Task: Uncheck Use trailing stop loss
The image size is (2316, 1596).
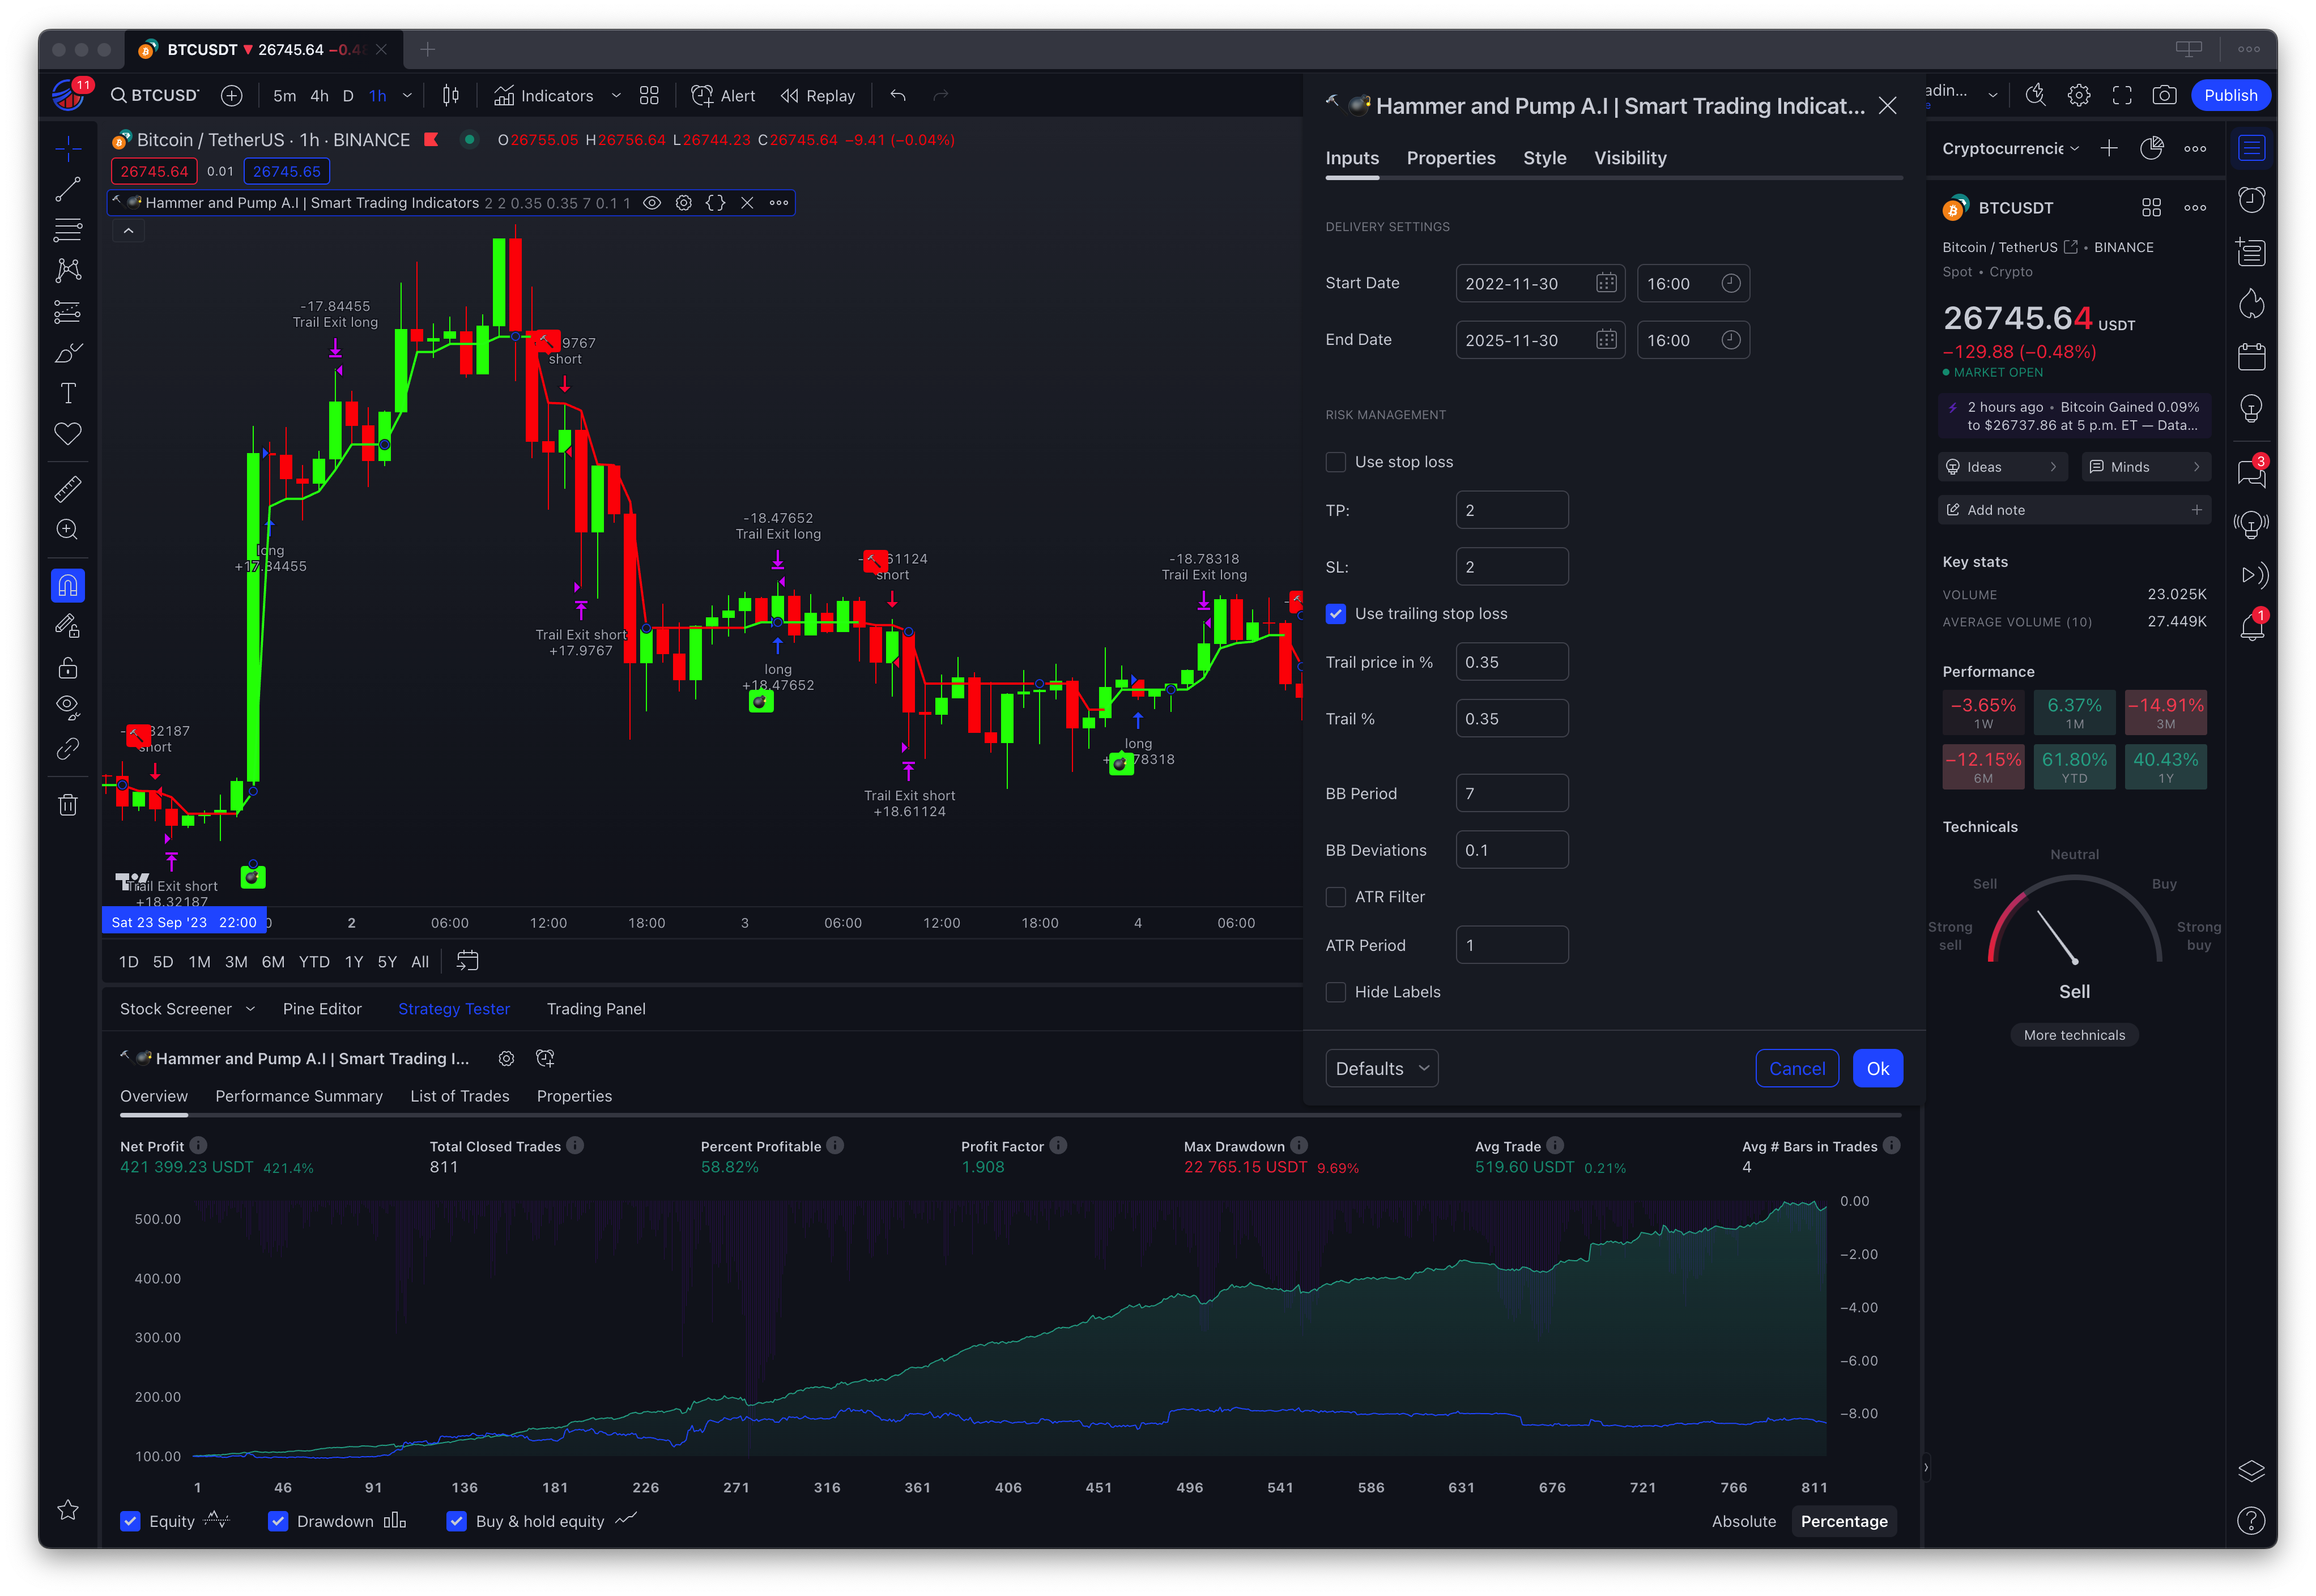Action: click(1336, 614)
